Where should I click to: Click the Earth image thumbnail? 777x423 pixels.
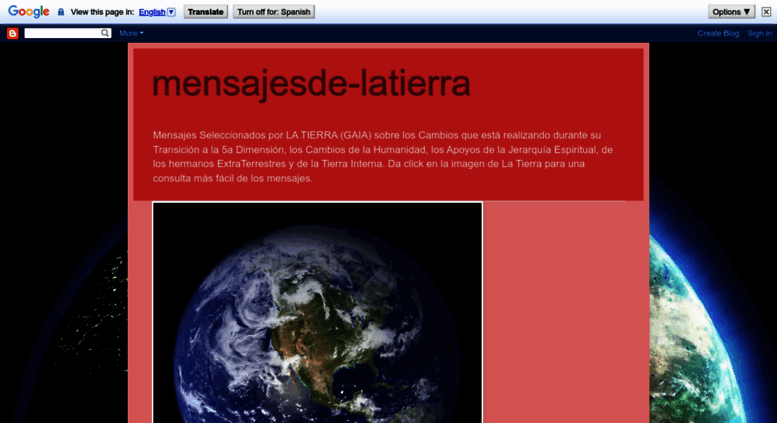click(317, 313)
